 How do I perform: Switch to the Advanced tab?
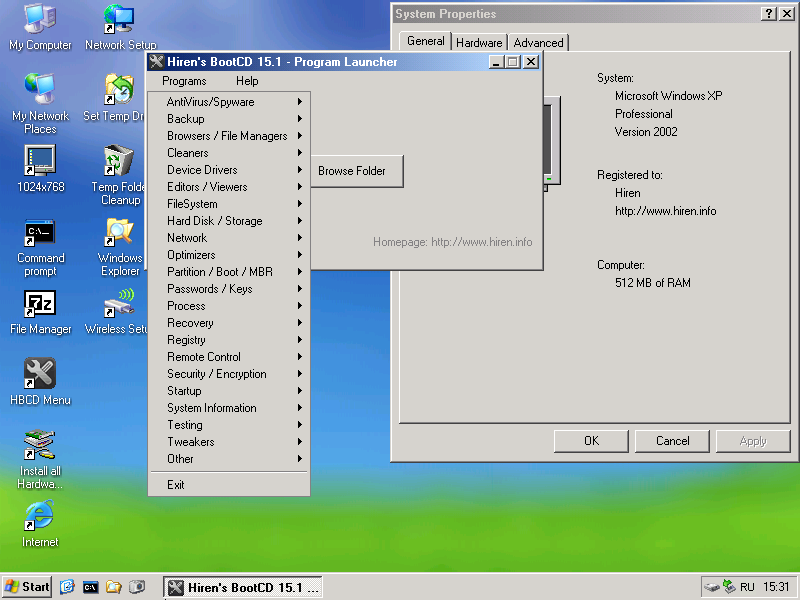(538, 43)
